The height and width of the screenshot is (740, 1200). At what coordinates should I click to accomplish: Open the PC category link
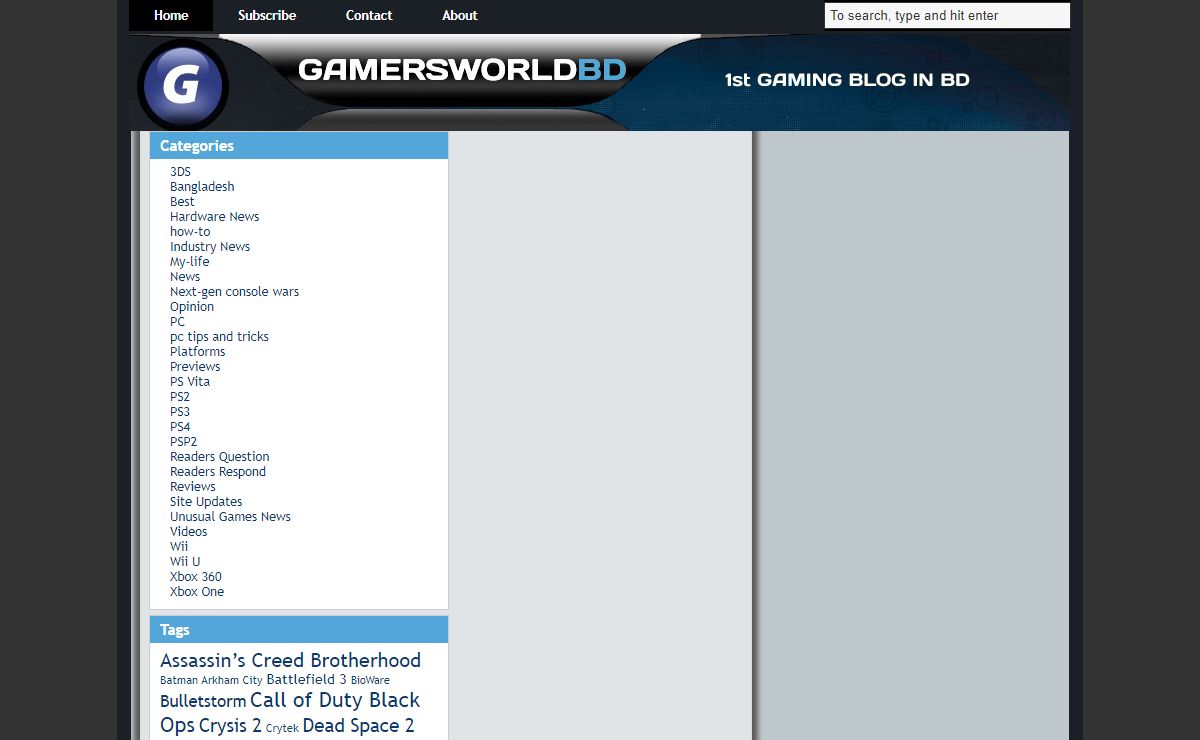(x=177, y=322)
